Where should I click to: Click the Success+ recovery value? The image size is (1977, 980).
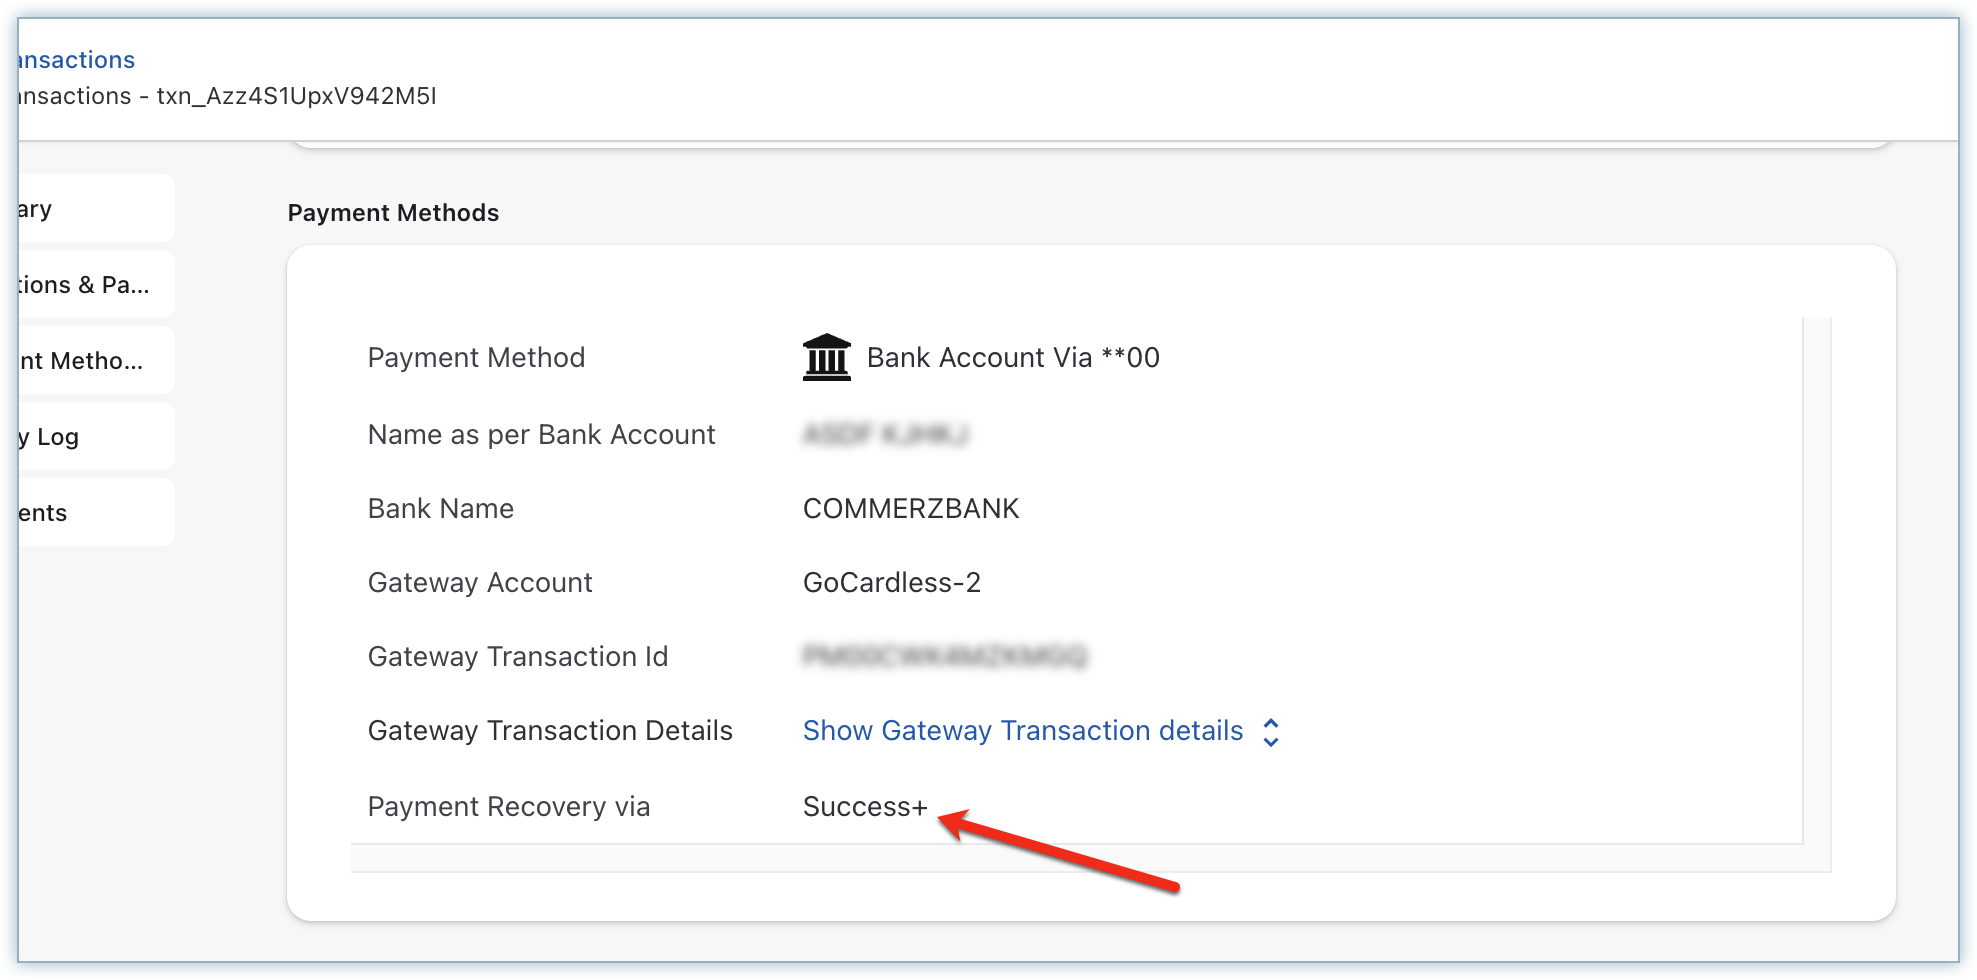click(x=865, y=807)
